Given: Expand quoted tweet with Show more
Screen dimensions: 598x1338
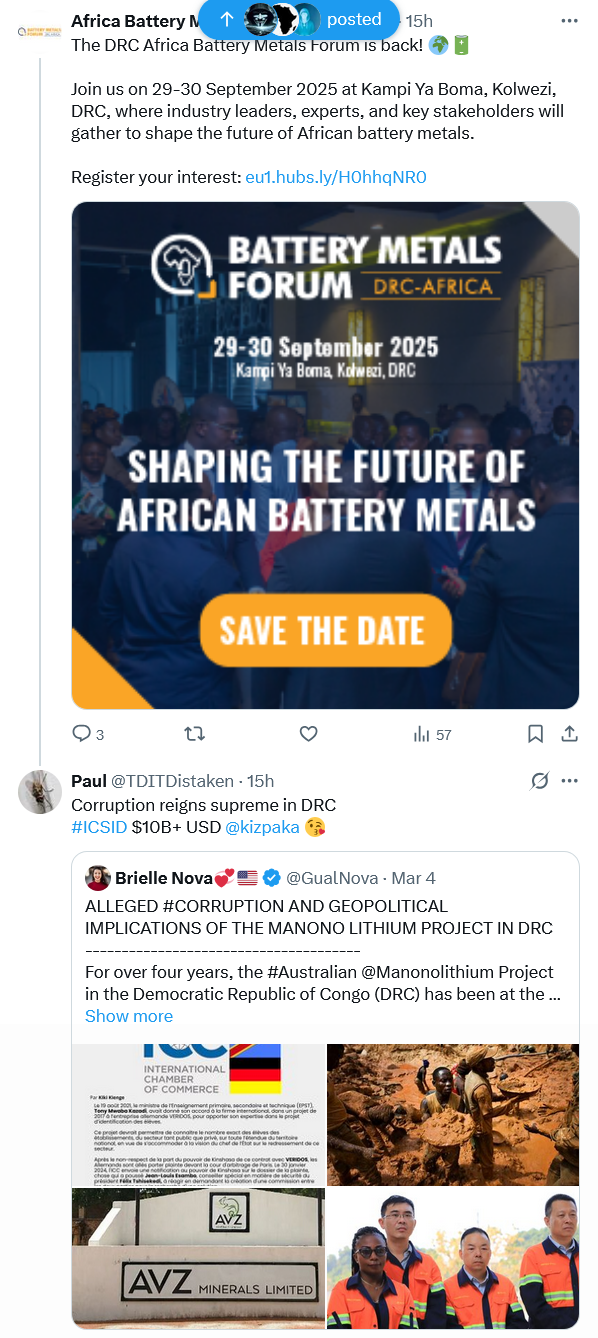Looking at the screenshot, I should point(129,1016).
